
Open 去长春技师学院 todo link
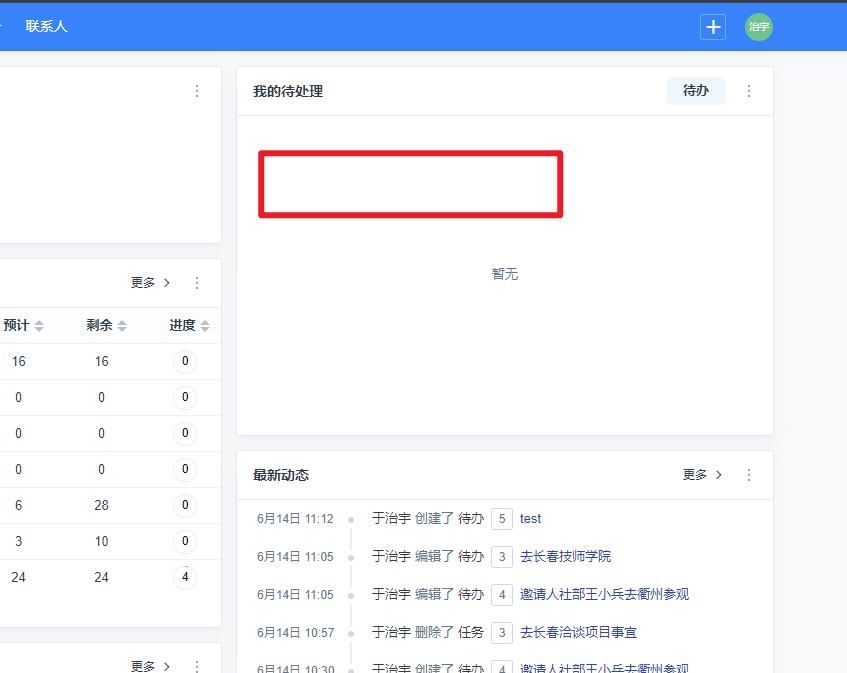point(565,556)
